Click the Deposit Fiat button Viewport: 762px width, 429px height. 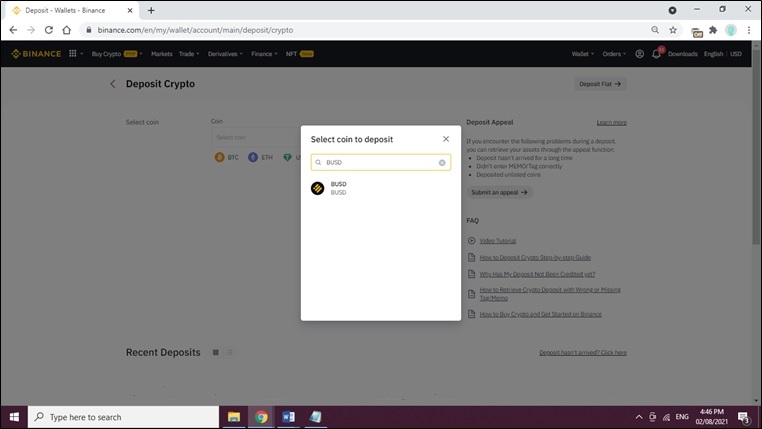click(600, 84)
